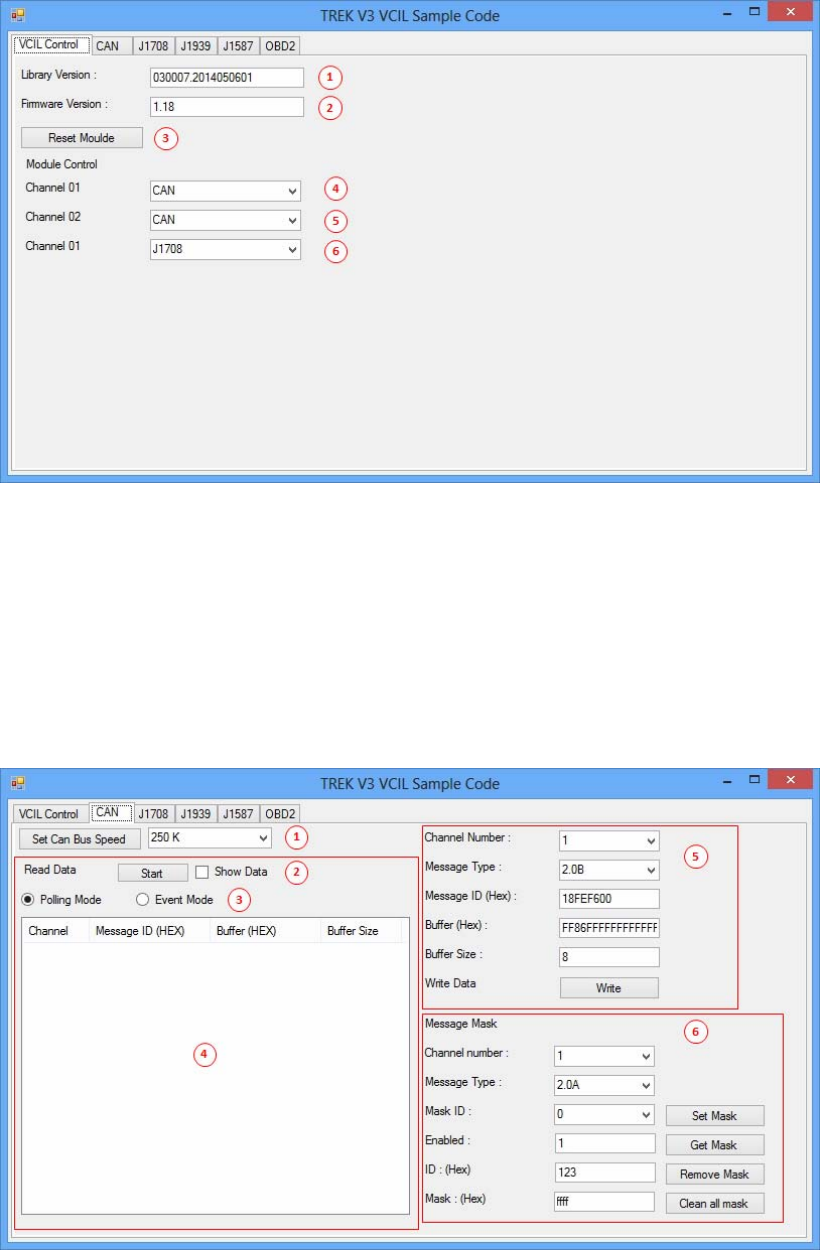Image resolution: width=820 pixels, height=1250 pixels.
Task: Click app icon in upper window title bar
Action: [17, 16]
